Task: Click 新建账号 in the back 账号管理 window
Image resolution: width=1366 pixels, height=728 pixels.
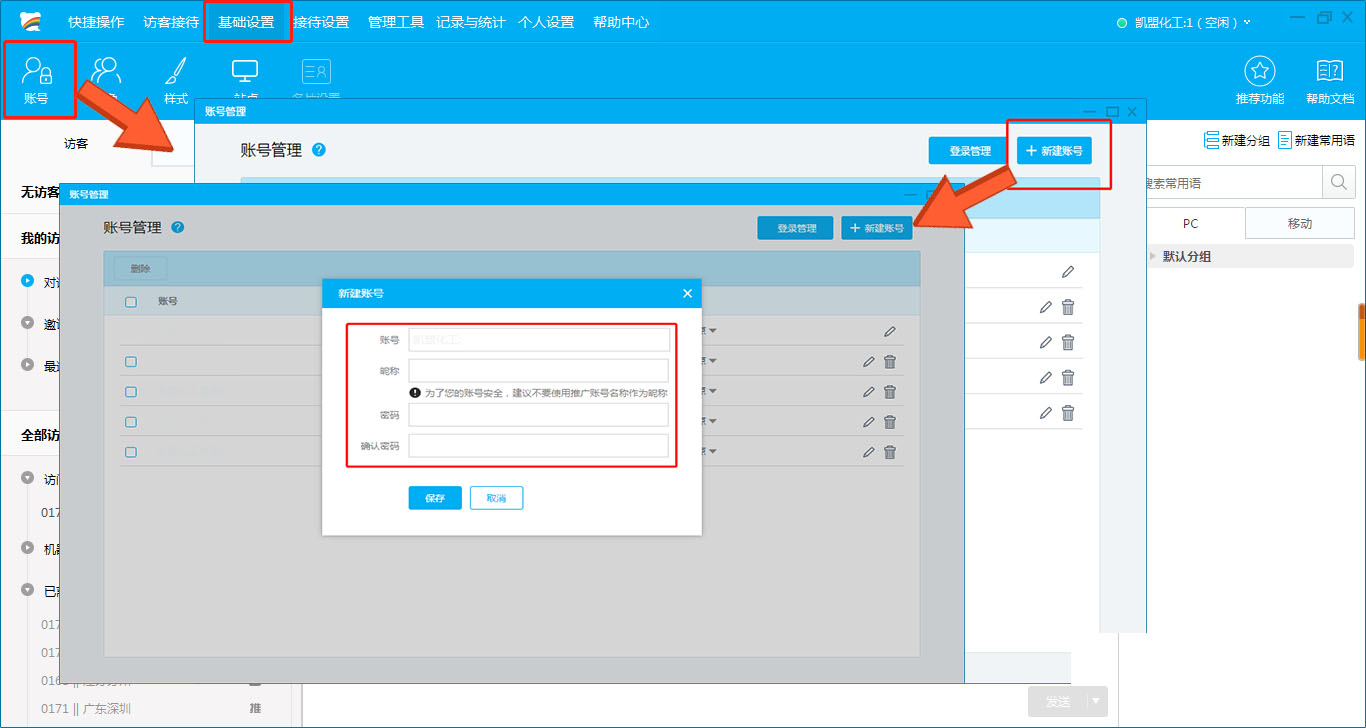Action: 1054,150
